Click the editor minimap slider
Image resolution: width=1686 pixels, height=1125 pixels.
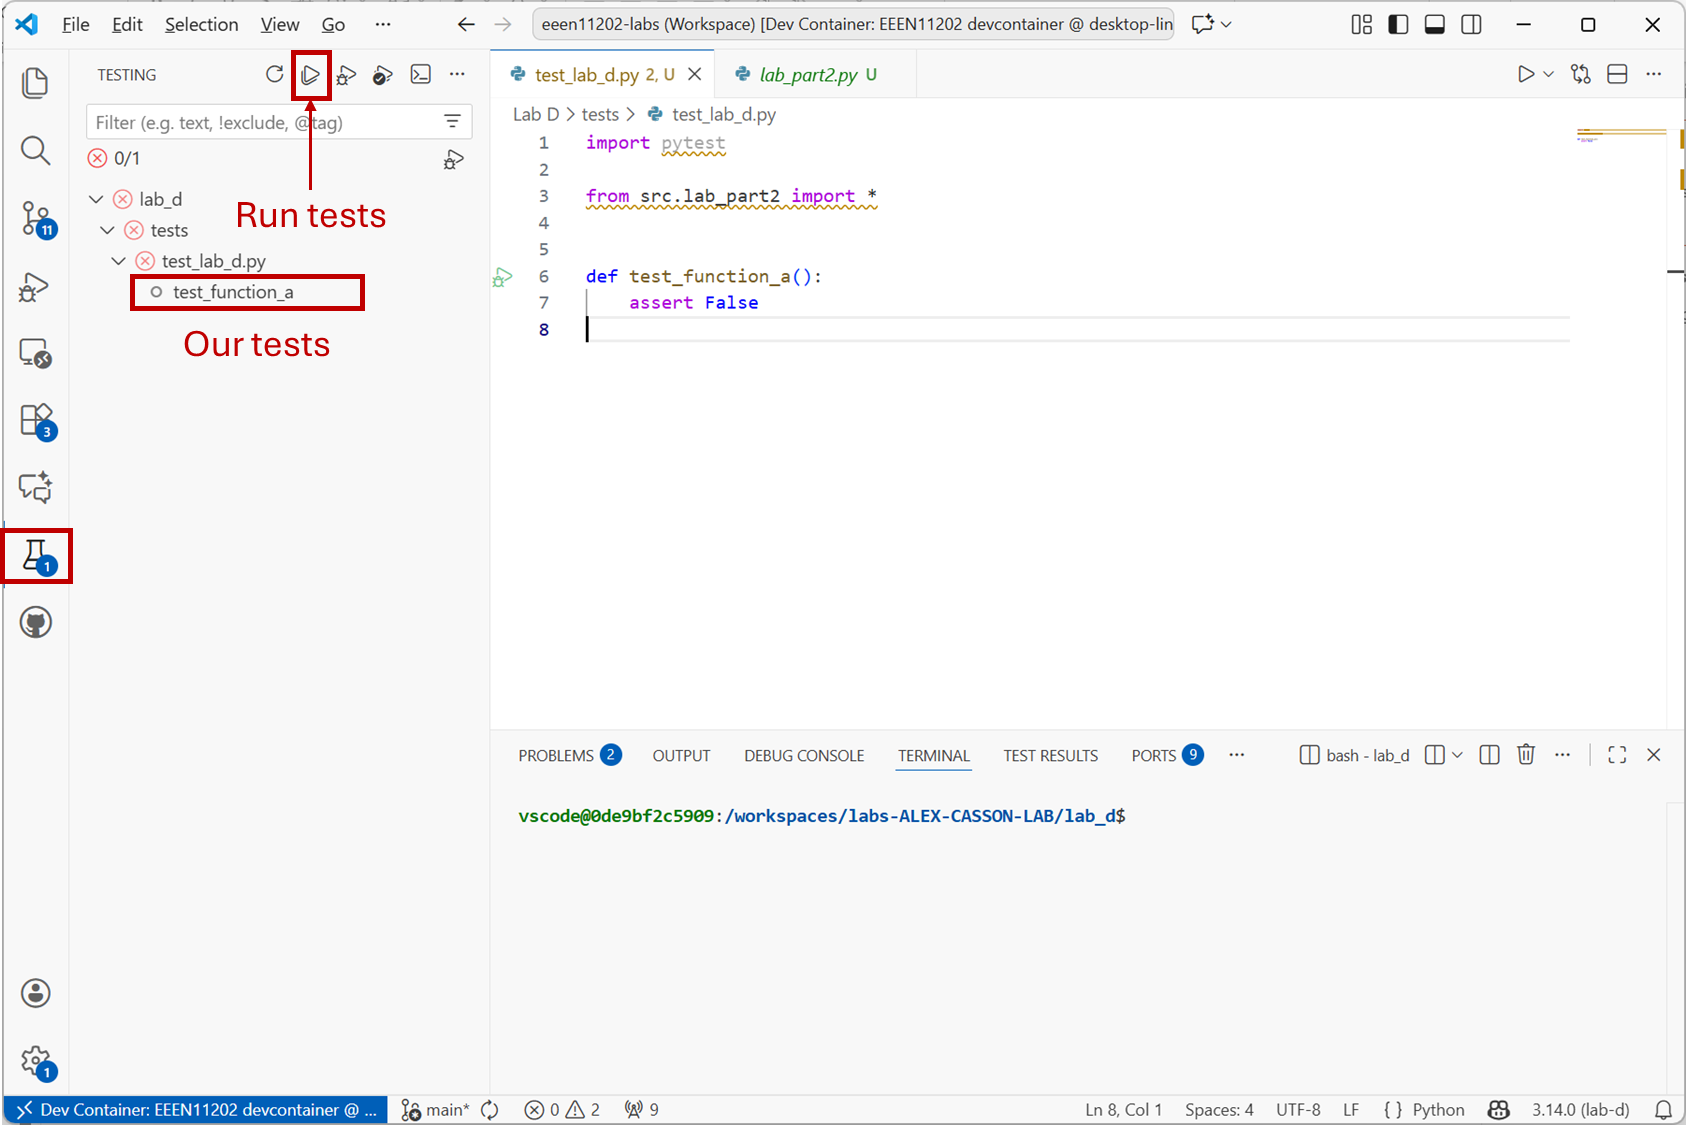[x=1621, y=135]
